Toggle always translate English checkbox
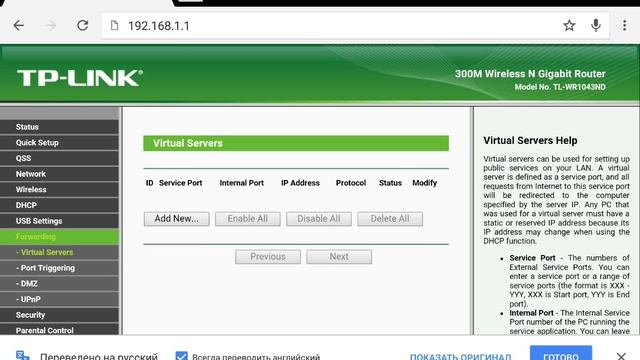This screenshot has height=360, width=640. (182, 356)
